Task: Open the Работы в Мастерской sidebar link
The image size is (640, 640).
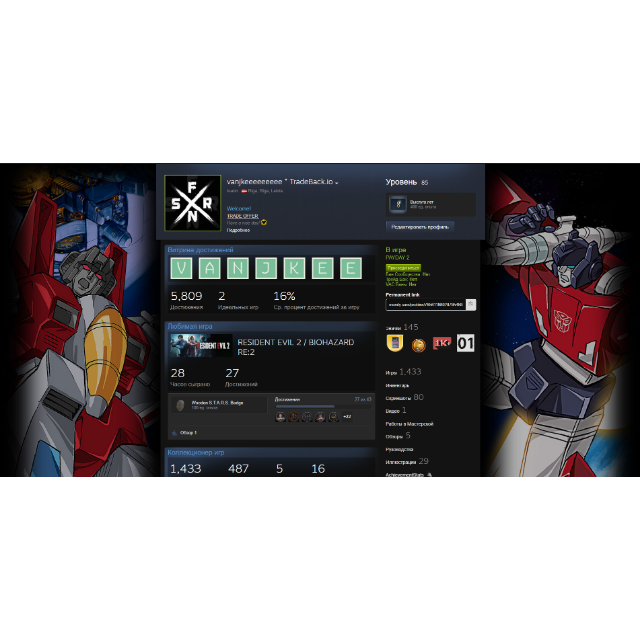Action: point(409,424)
